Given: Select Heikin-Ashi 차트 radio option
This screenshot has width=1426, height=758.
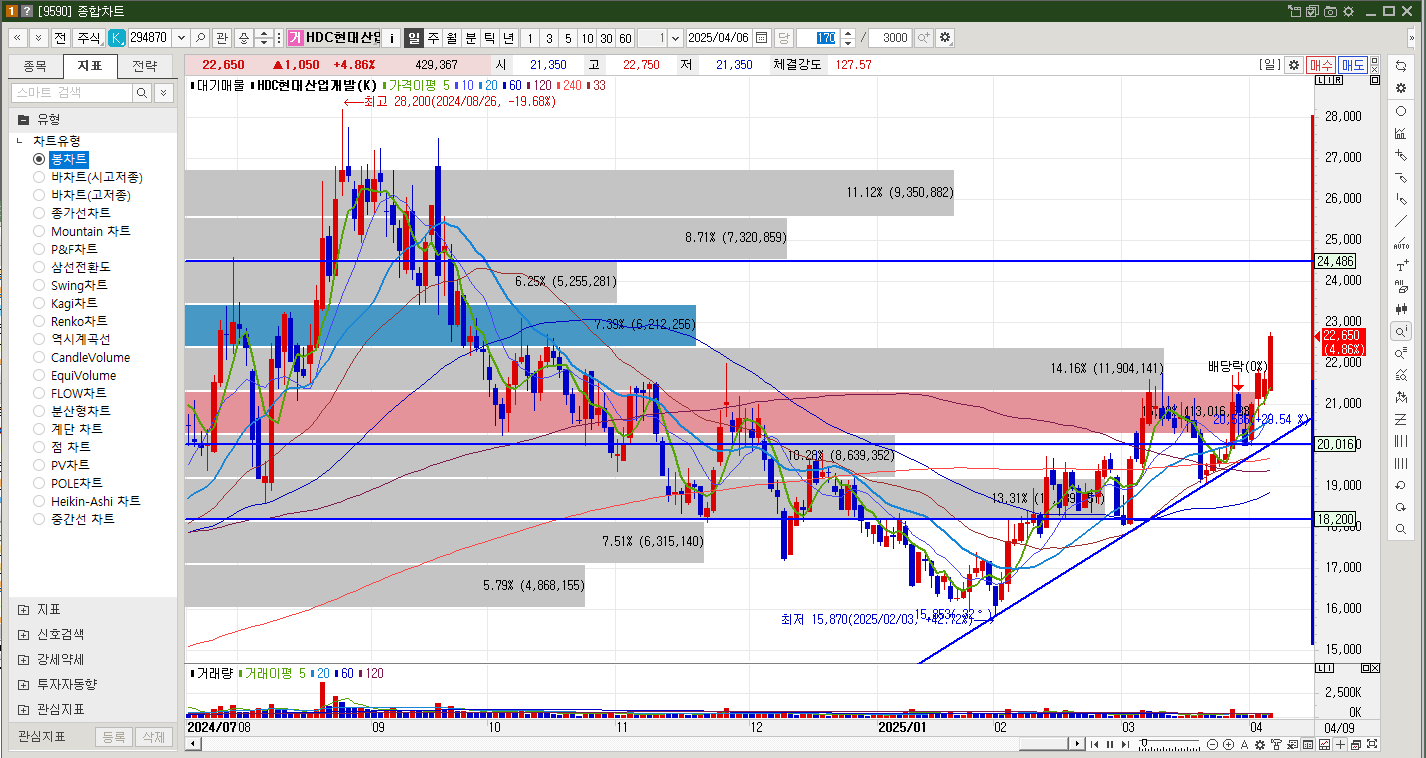Looking at the screenshot, I should (x=39, y=501).
